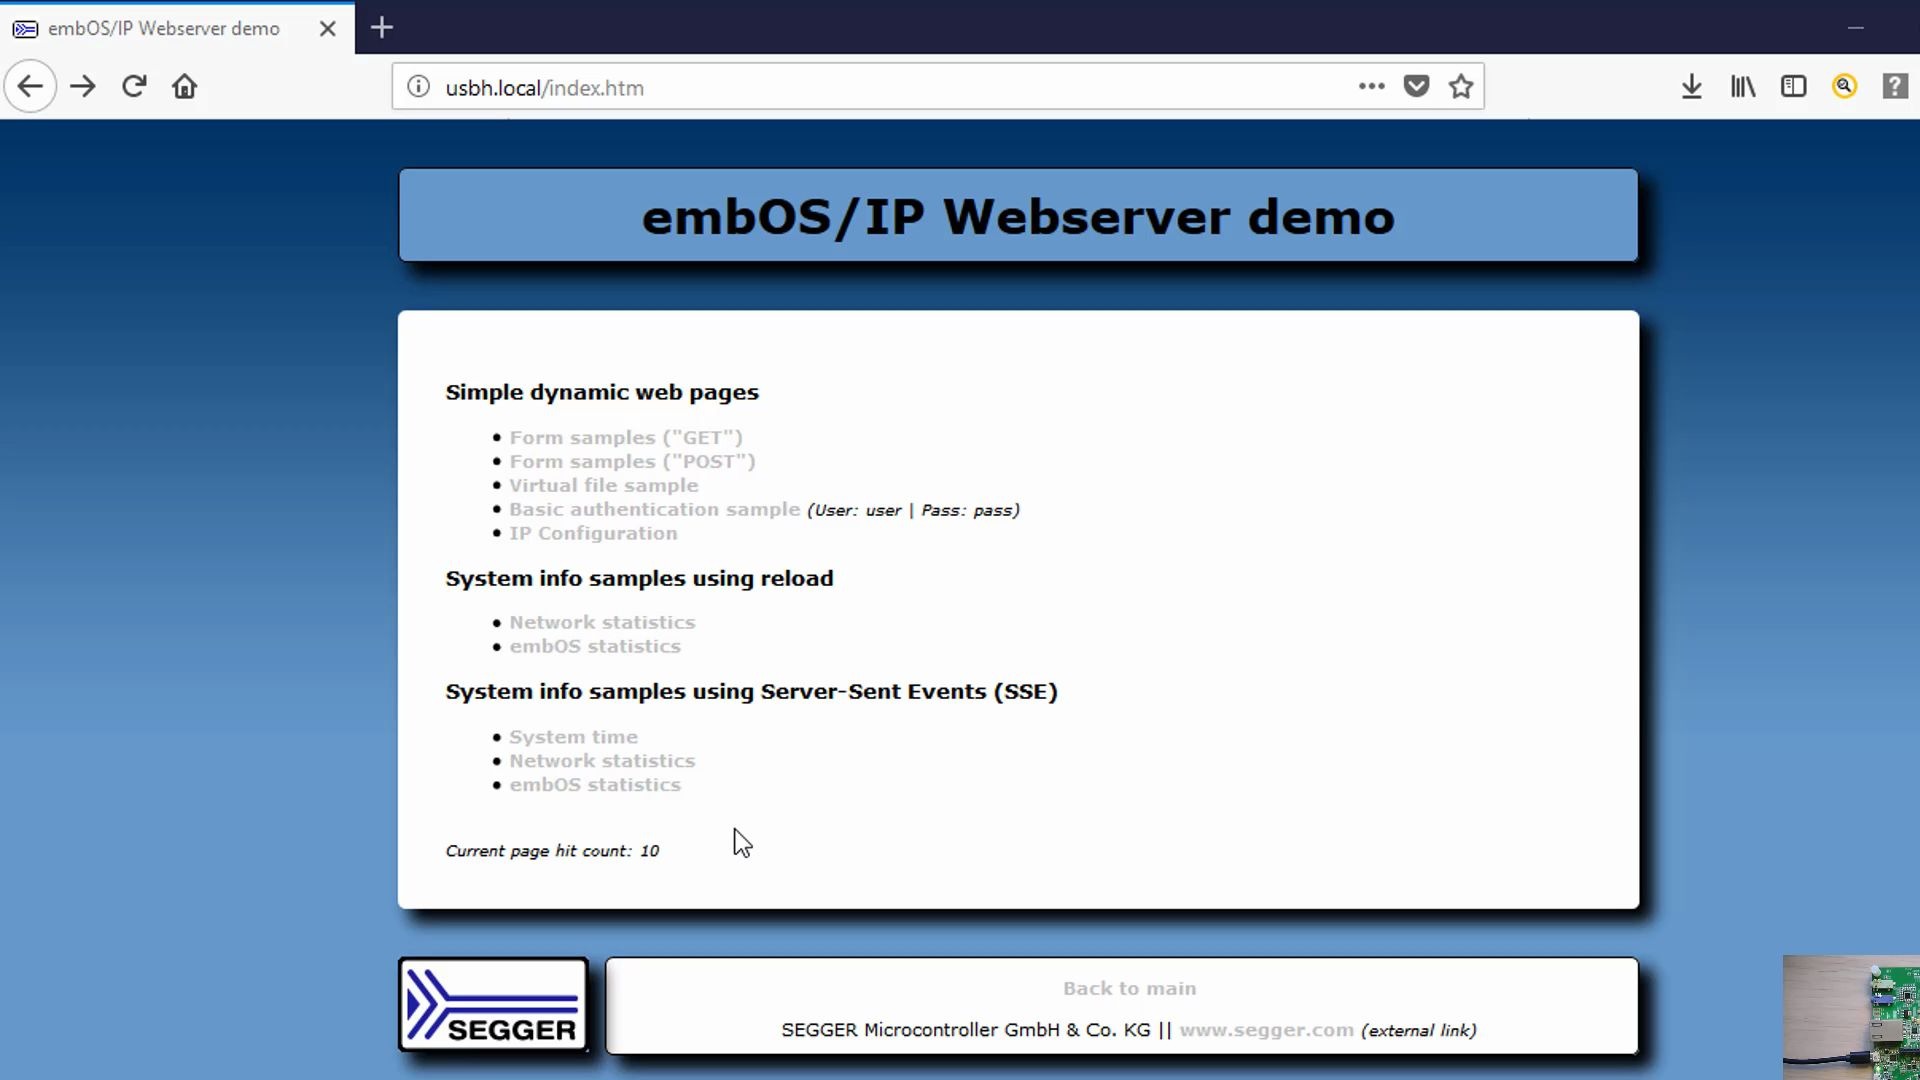The width and height of the screenshot is (1920, 1080).
Task: Visit www.segger.com external link
Action: 1266,1030
